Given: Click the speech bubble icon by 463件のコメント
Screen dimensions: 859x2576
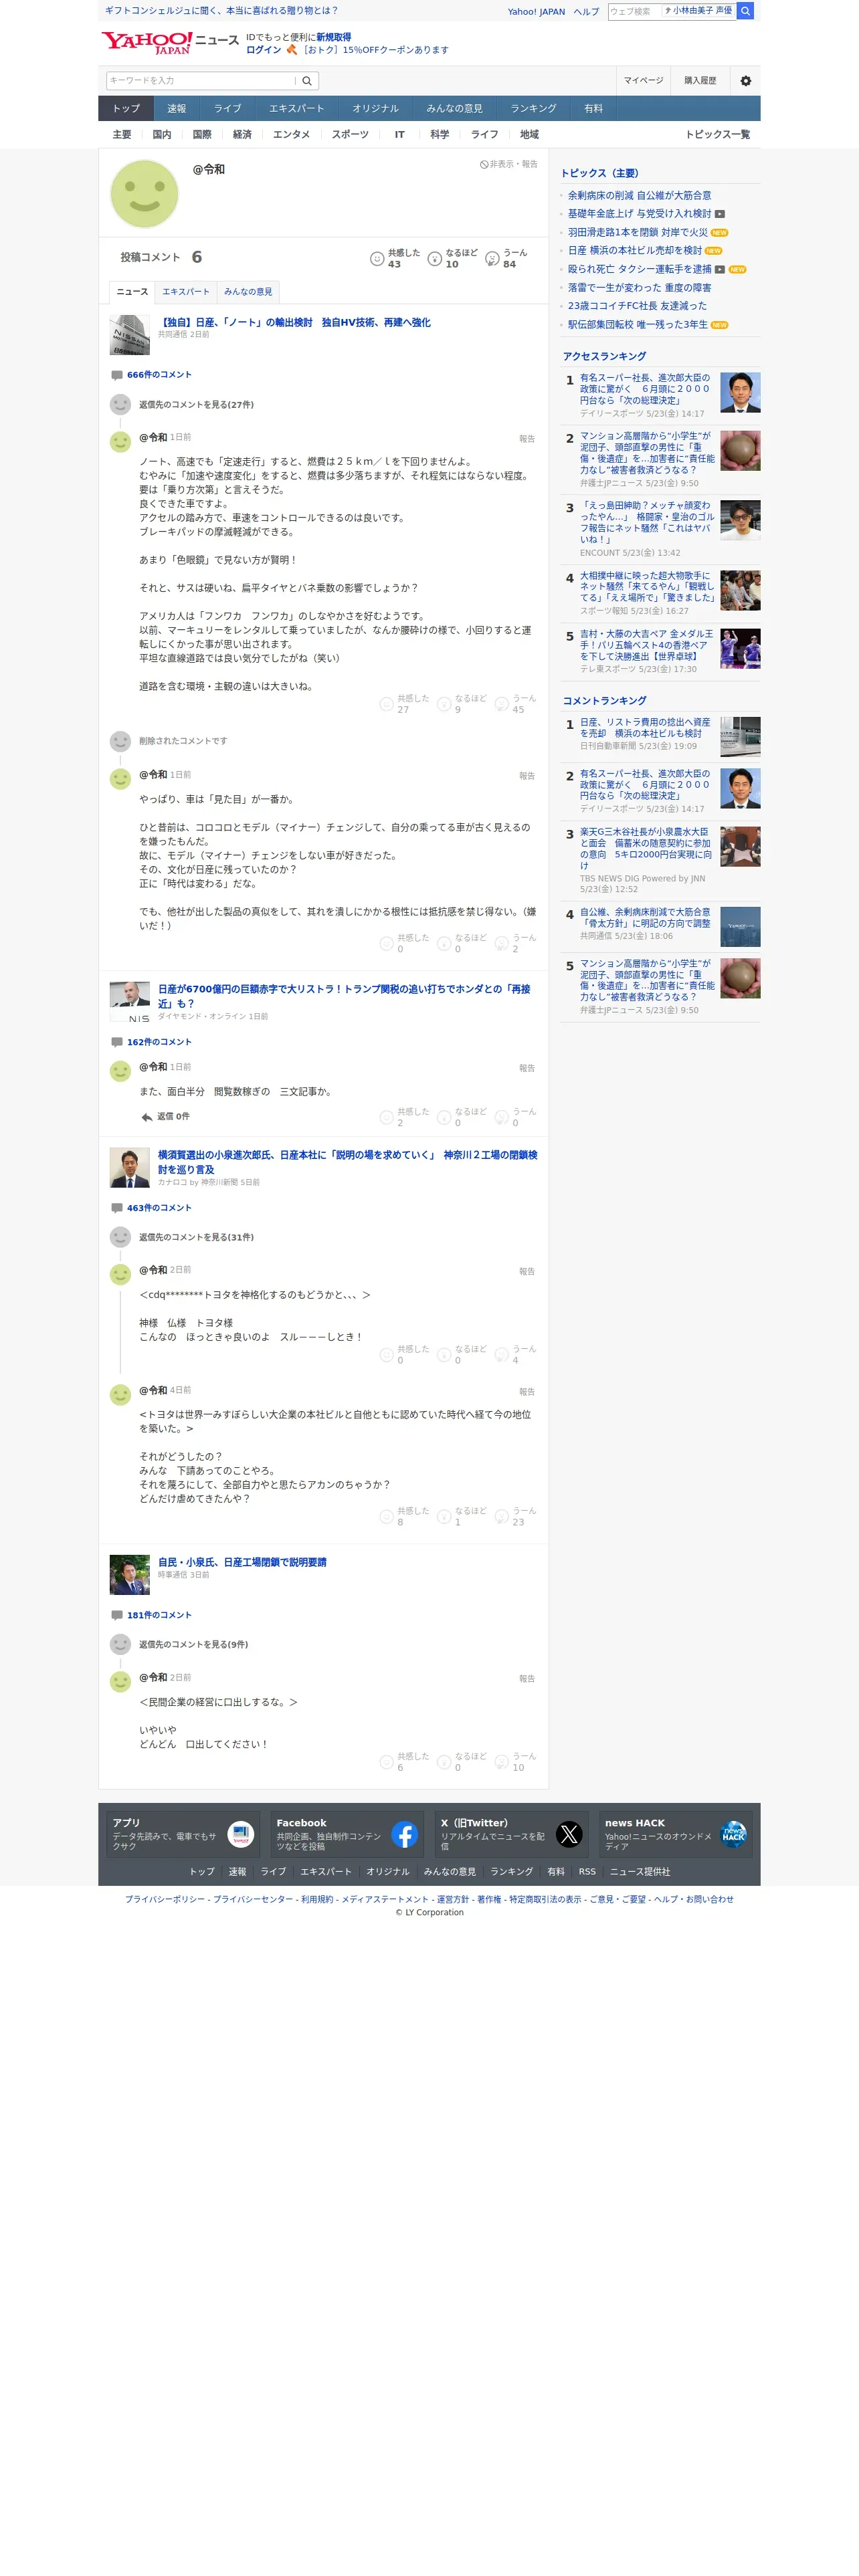Looking at the screenshot, I should [x=117, y=1208].
